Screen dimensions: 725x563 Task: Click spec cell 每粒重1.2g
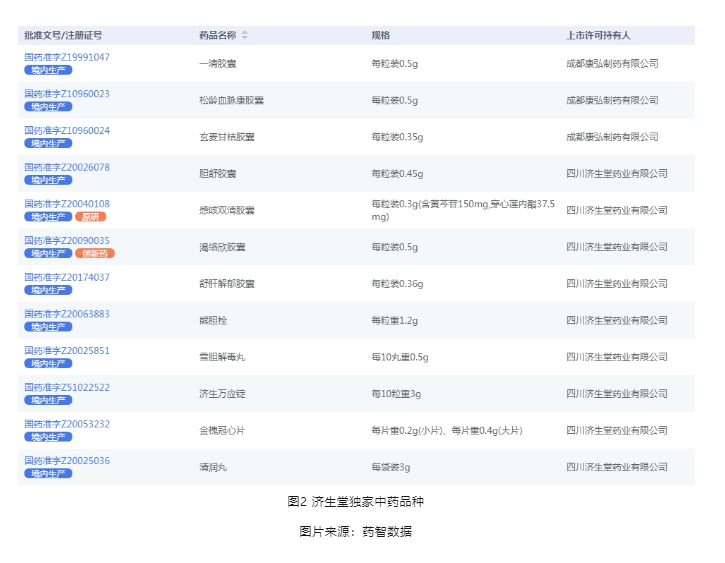pyautogui.click(x=395, y=320)
